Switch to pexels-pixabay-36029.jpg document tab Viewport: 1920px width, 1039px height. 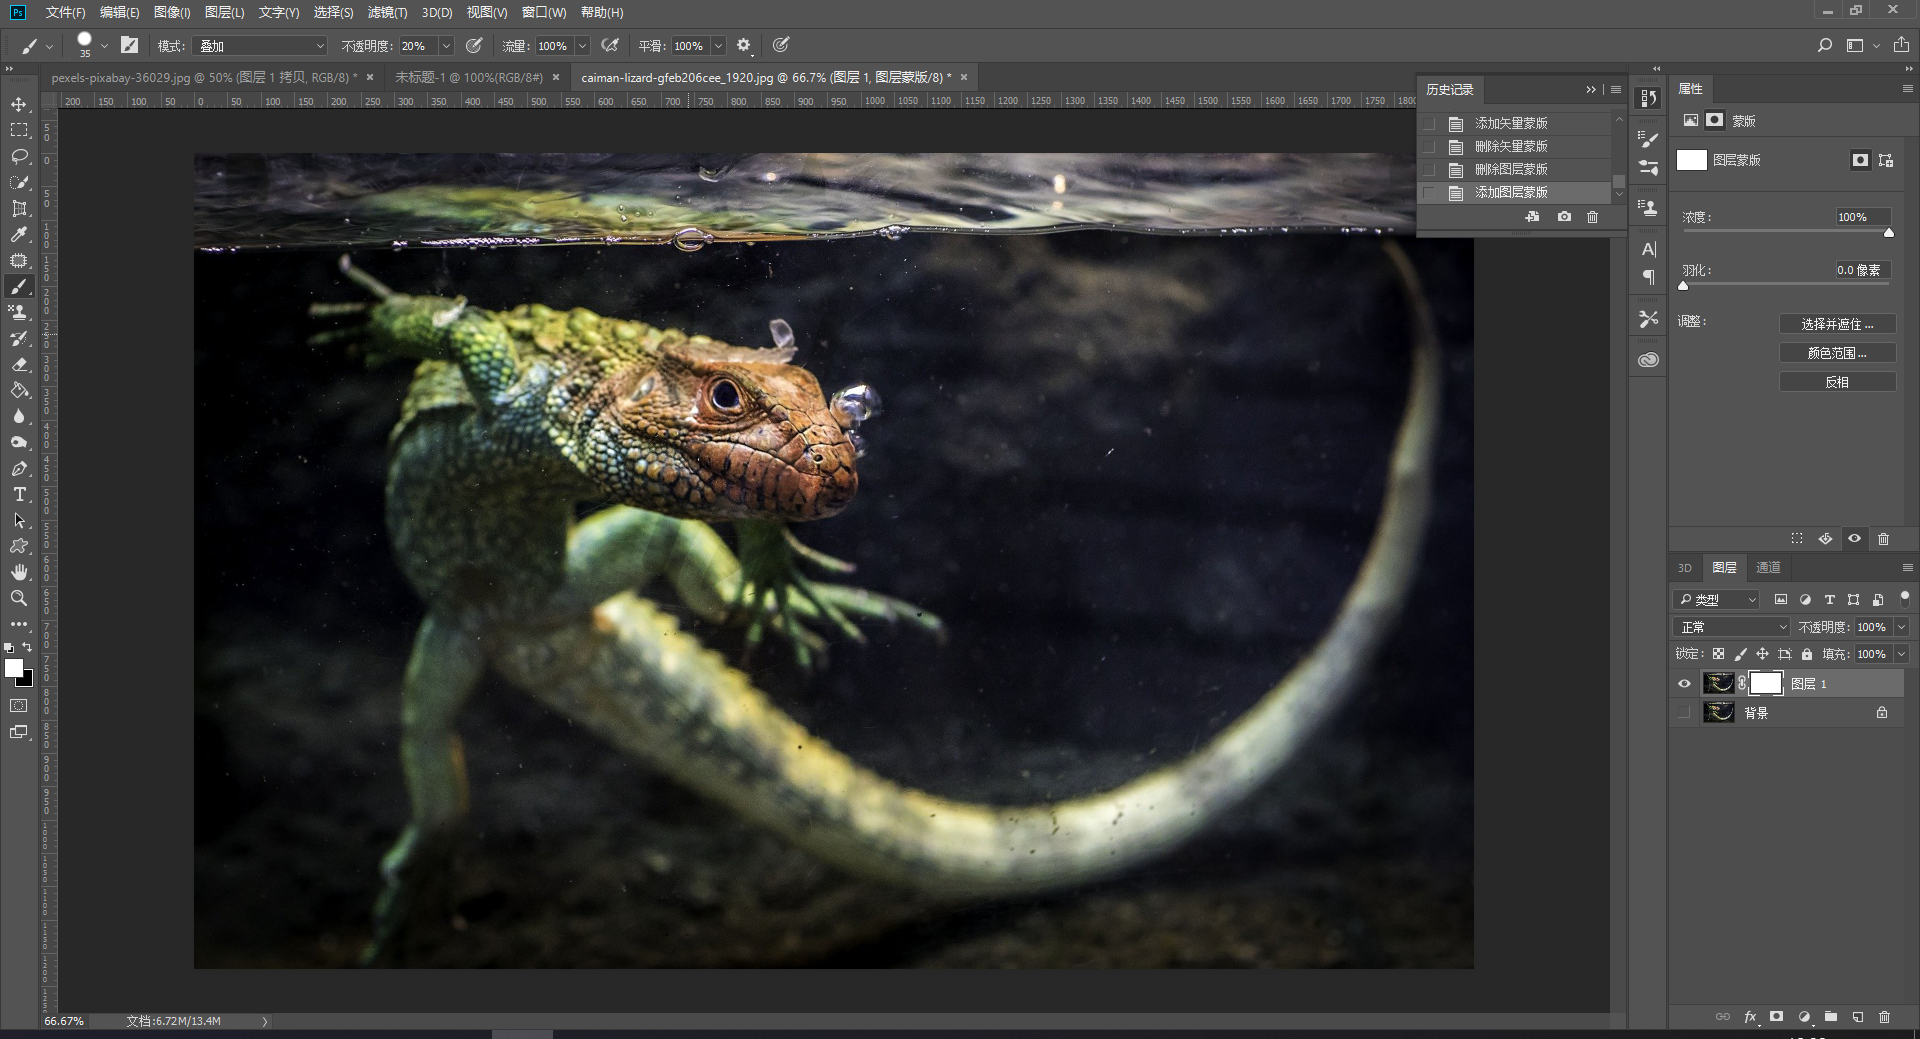point(204,77)
